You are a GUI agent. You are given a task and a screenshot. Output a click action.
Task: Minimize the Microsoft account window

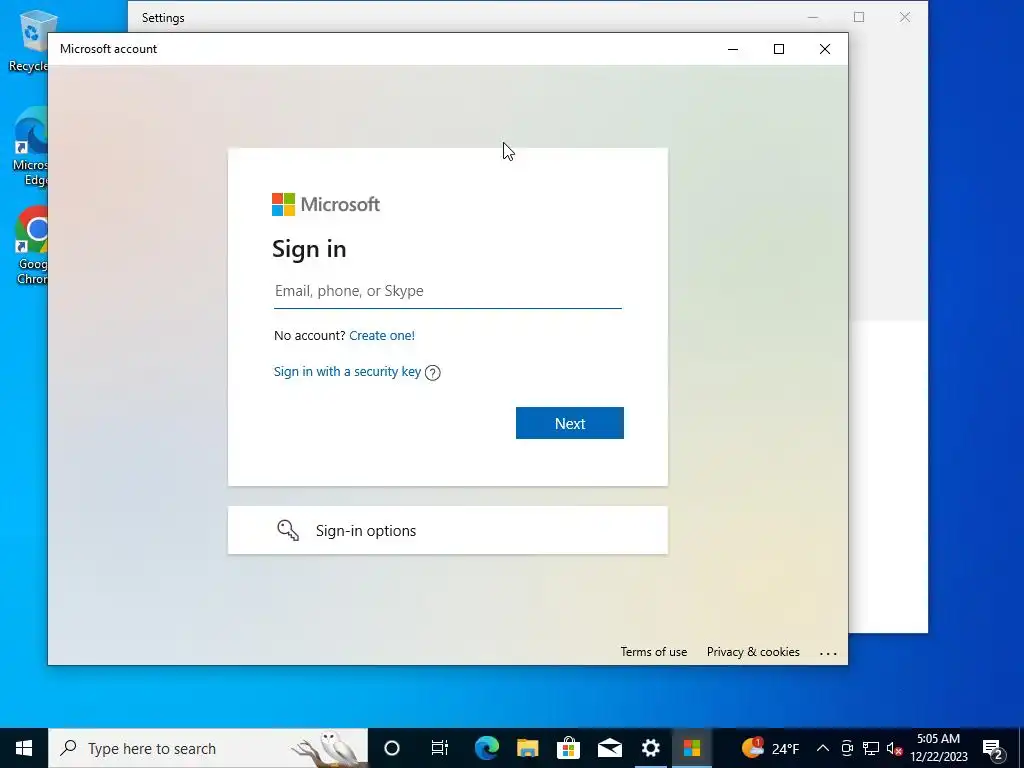coord(733,49)
